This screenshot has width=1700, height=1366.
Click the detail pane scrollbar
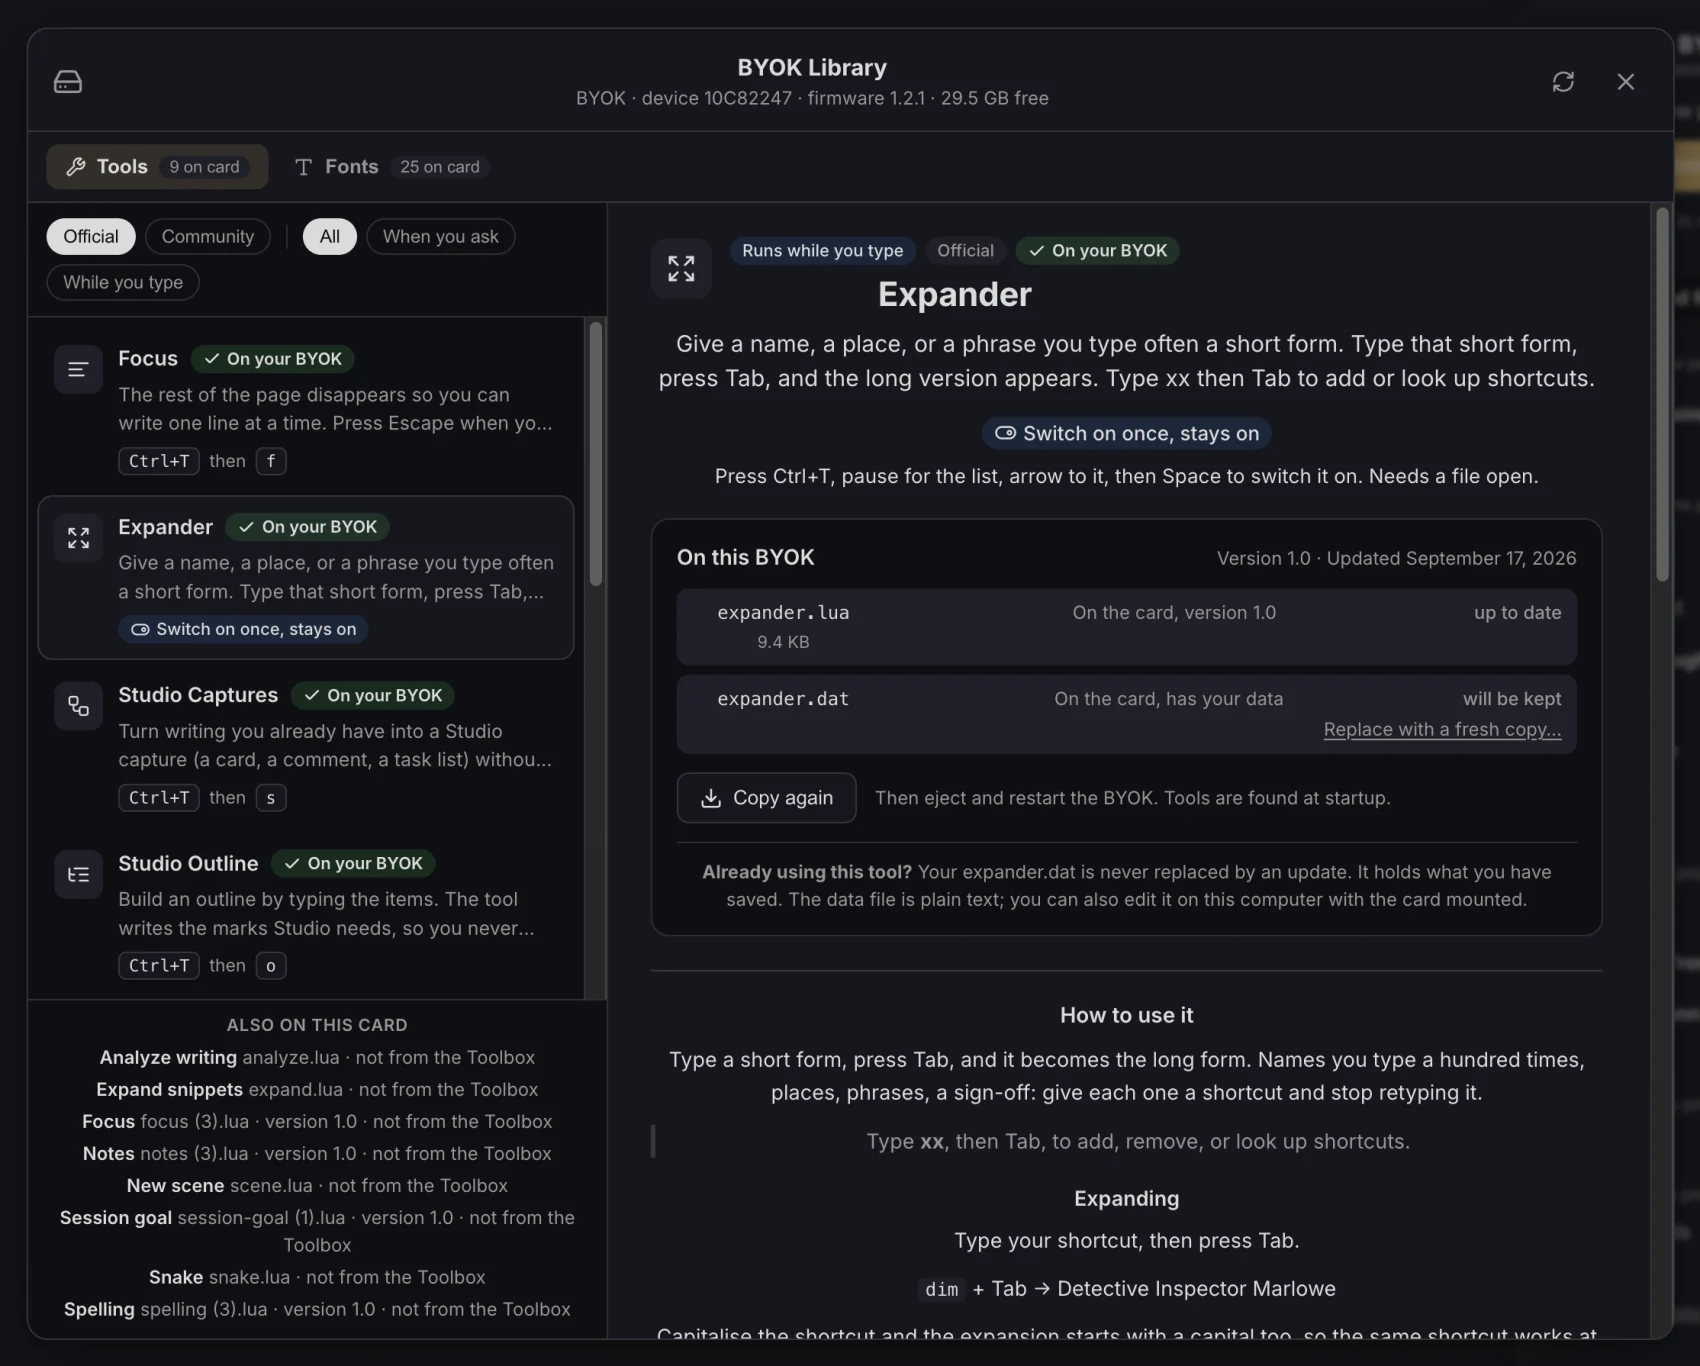point(1662,395)
